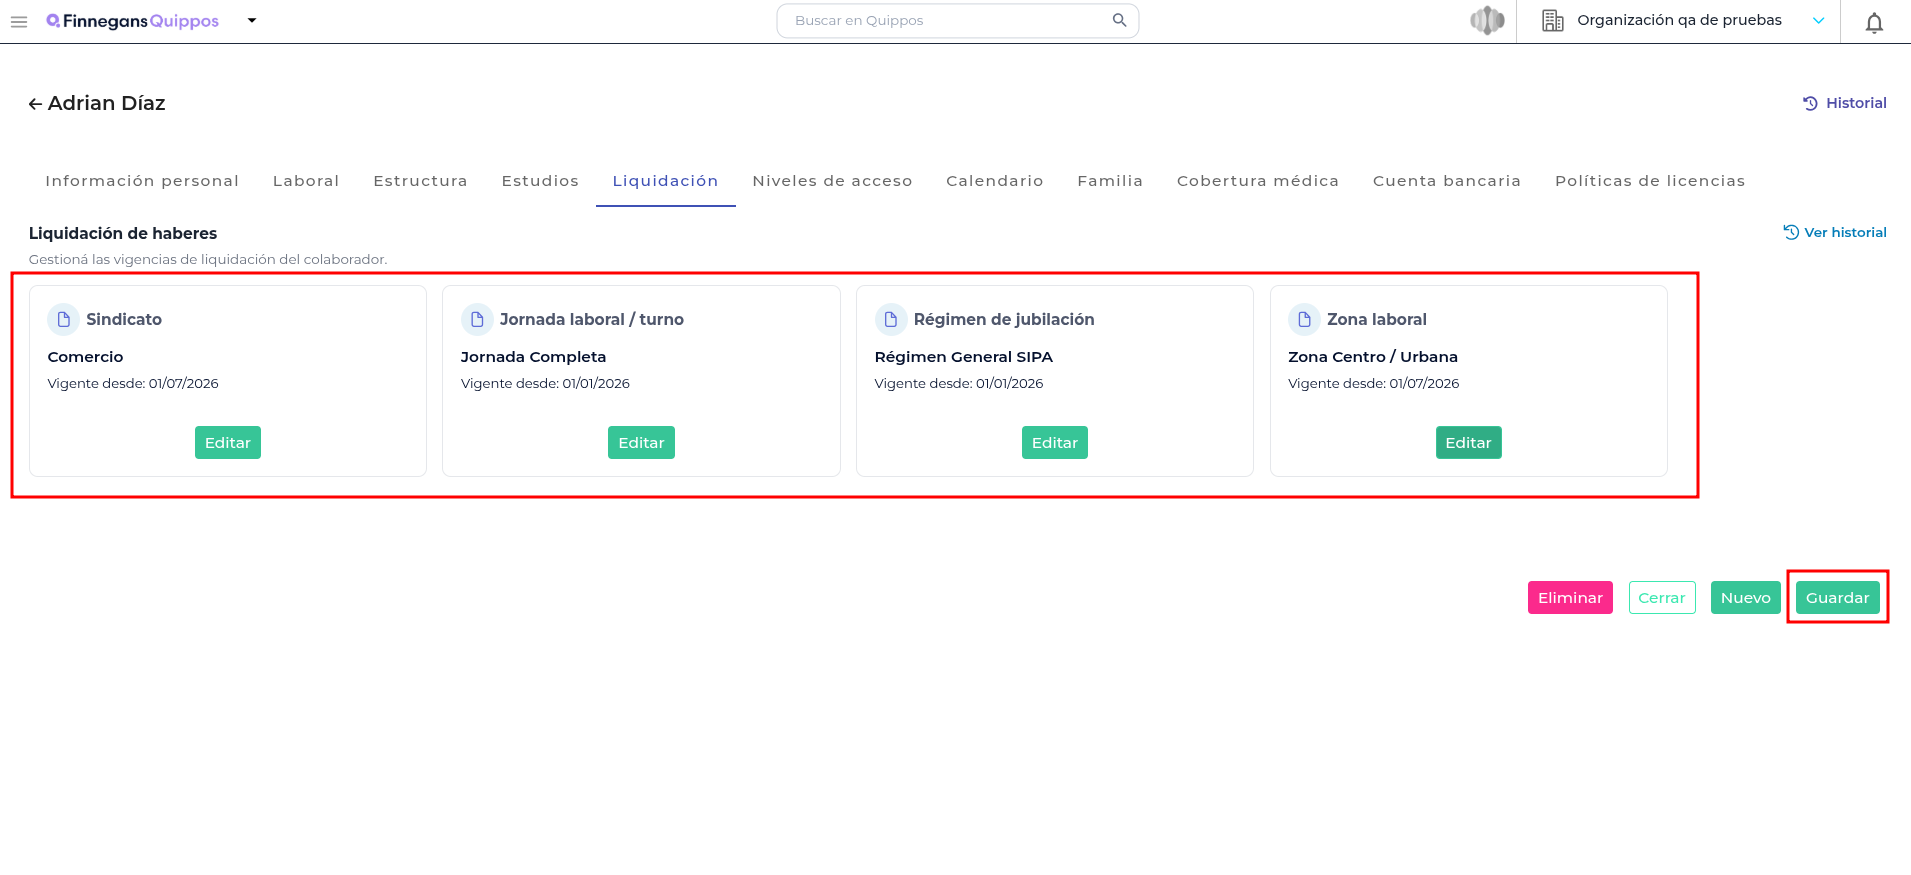Edit the Jornada laboral / turno card
The height and width of the screenshot is (875, 1911).
tap(641, 443)
